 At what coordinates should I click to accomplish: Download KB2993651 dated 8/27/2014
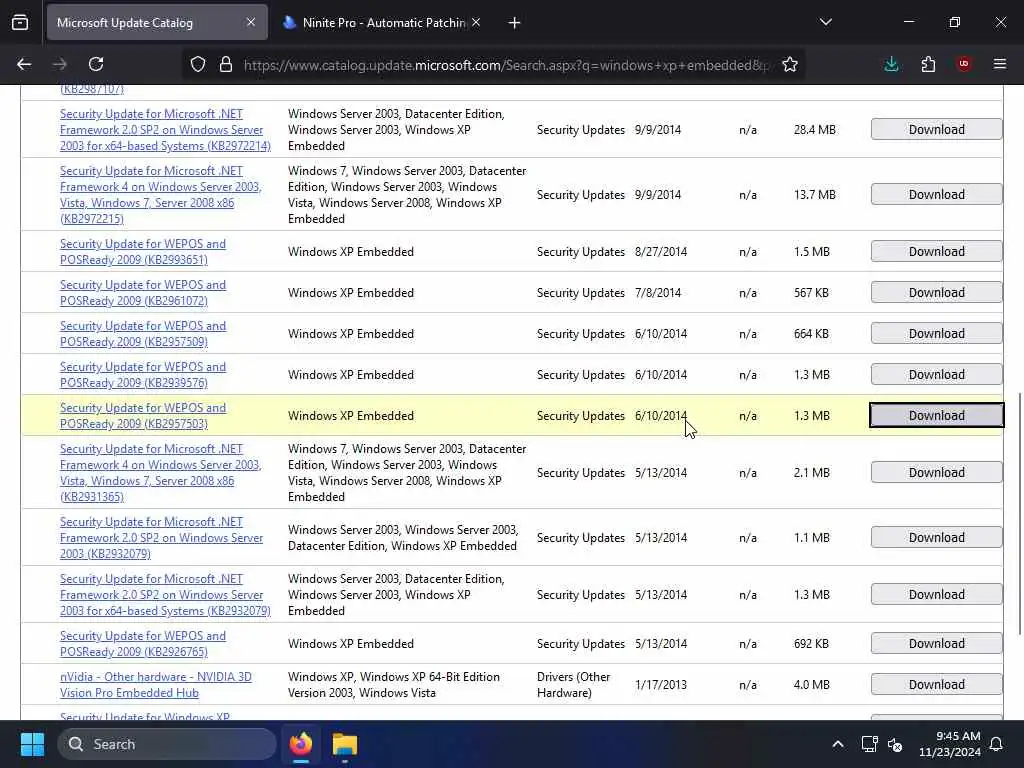[x=936, y=251]
